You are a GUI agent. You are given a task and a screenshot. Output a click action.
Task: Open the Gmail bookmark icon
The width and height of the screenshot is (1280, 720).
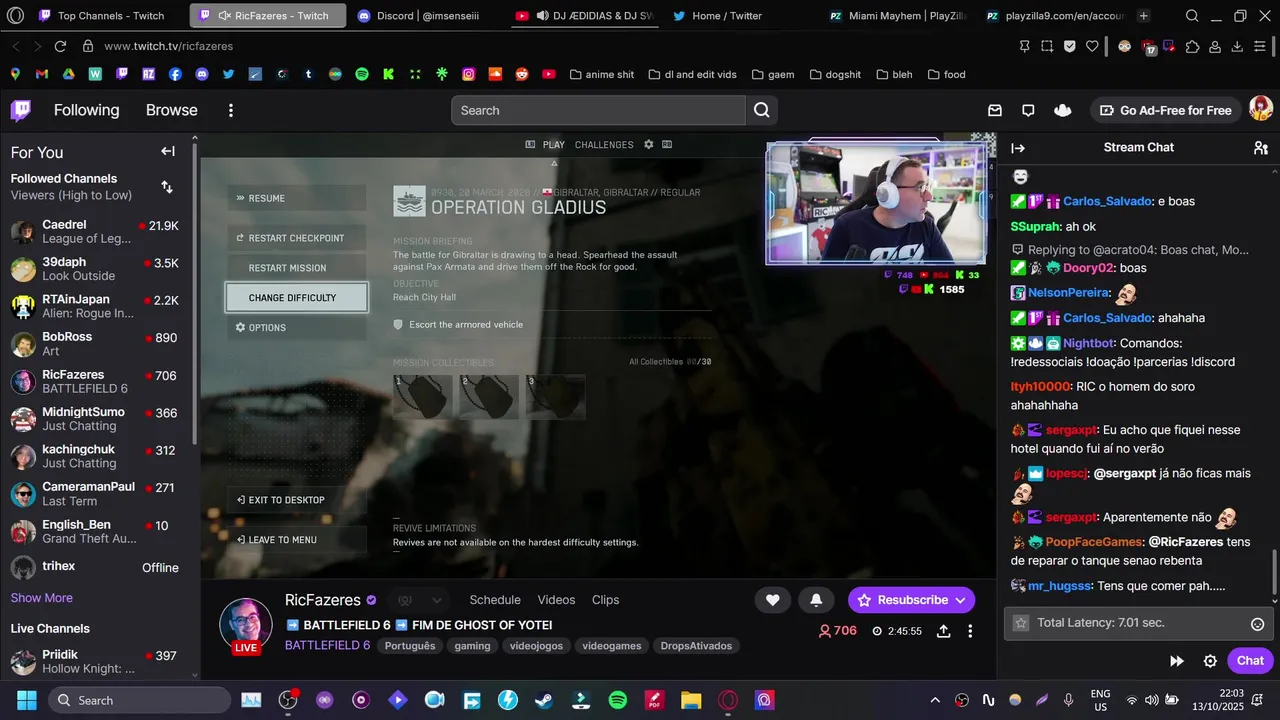(41, 74)
